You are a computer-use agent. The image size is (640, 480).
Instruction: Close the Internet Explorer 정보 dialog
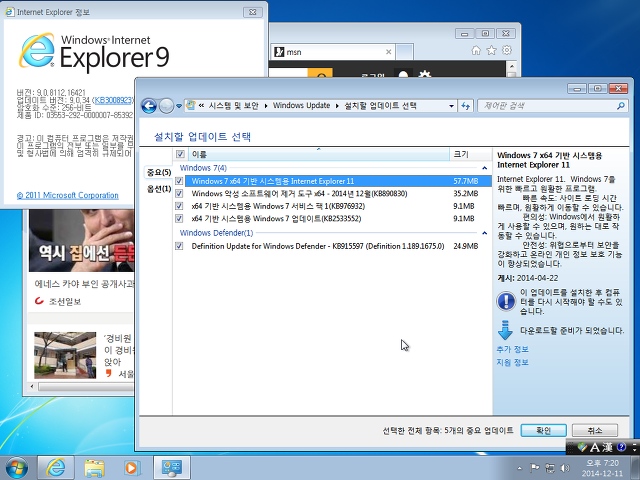(253, 12)
